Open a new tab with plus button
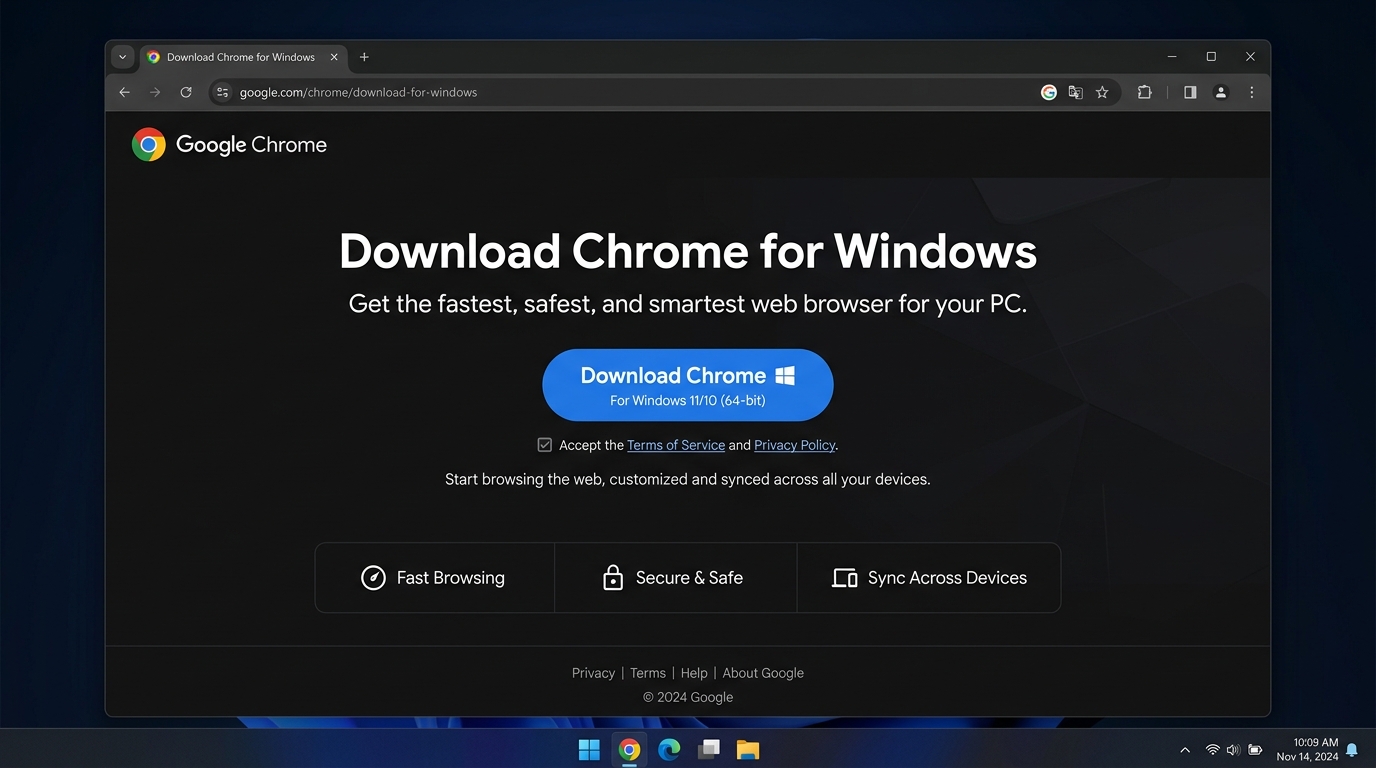This screenshot has width=1376, height=768. coord(364,57)
